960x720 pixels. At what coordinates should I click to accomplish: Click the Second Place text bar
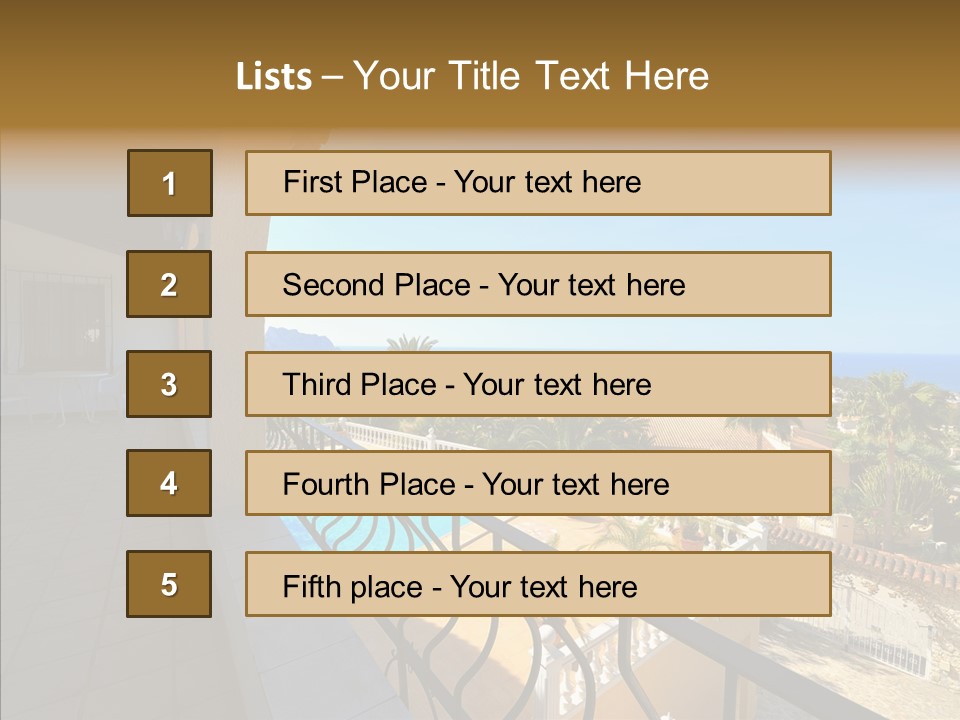(x=538, y=284)
